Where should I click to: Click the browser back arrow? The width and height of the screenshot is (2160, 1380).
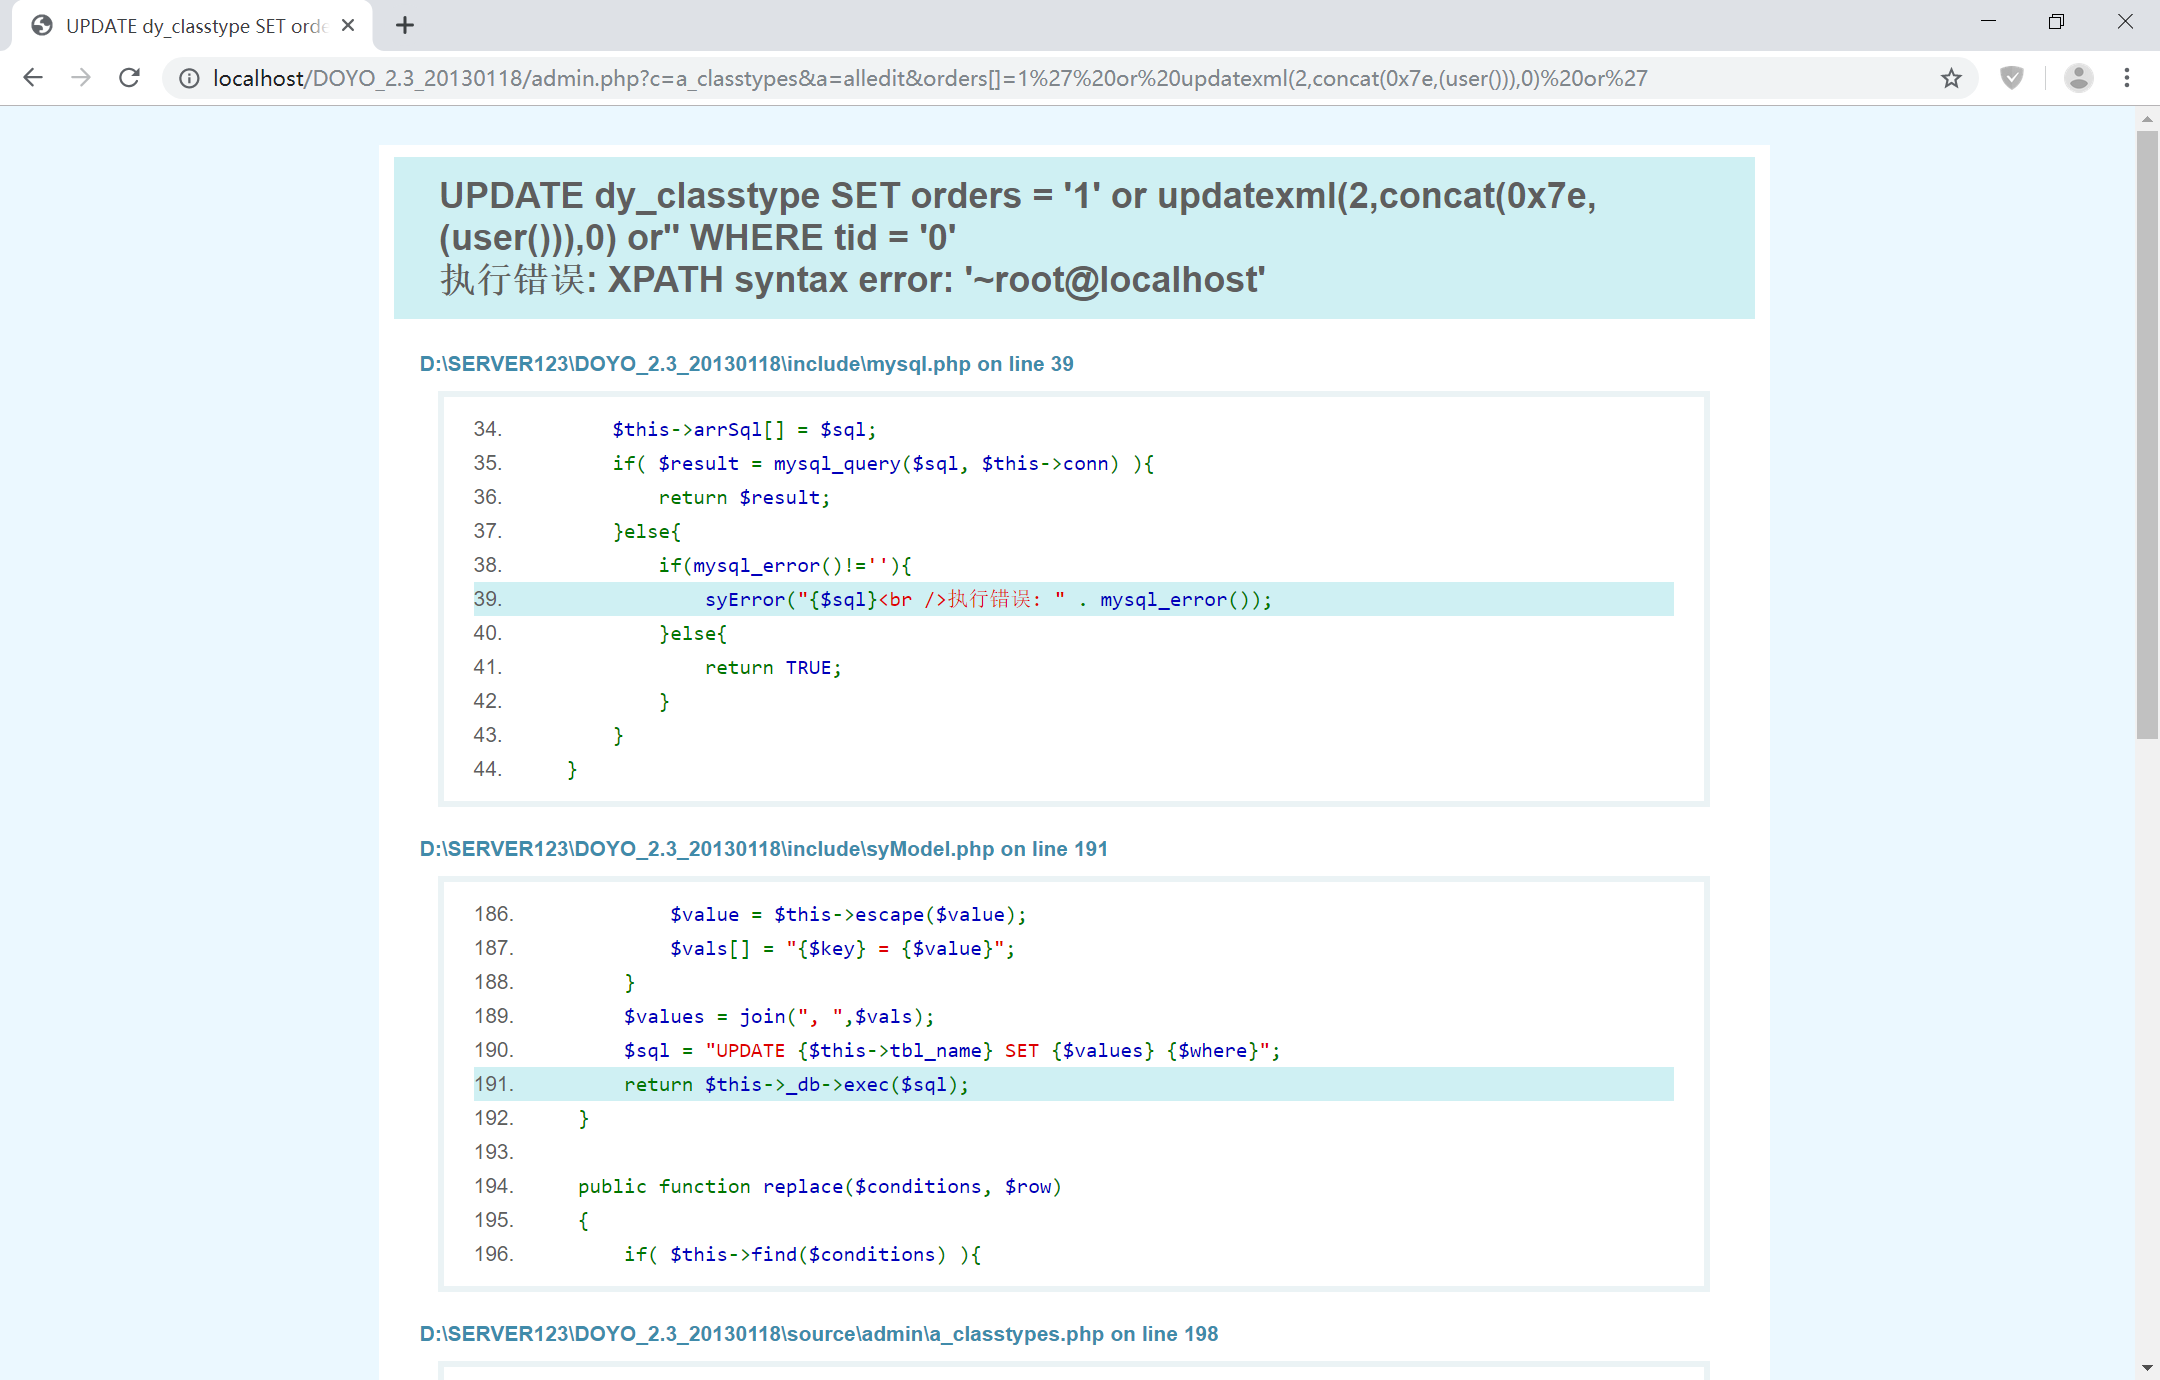[33, 78]
